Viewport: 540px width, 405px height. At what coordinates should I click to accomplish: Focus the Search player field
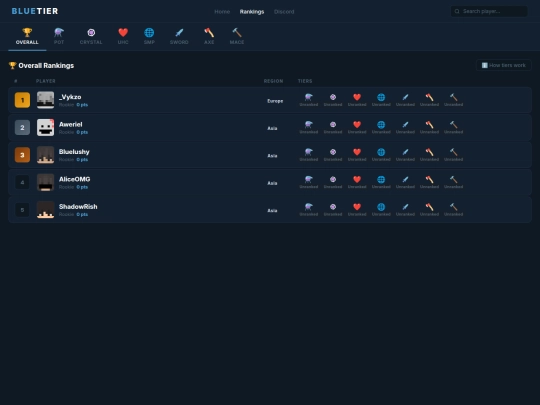[489, 11]
